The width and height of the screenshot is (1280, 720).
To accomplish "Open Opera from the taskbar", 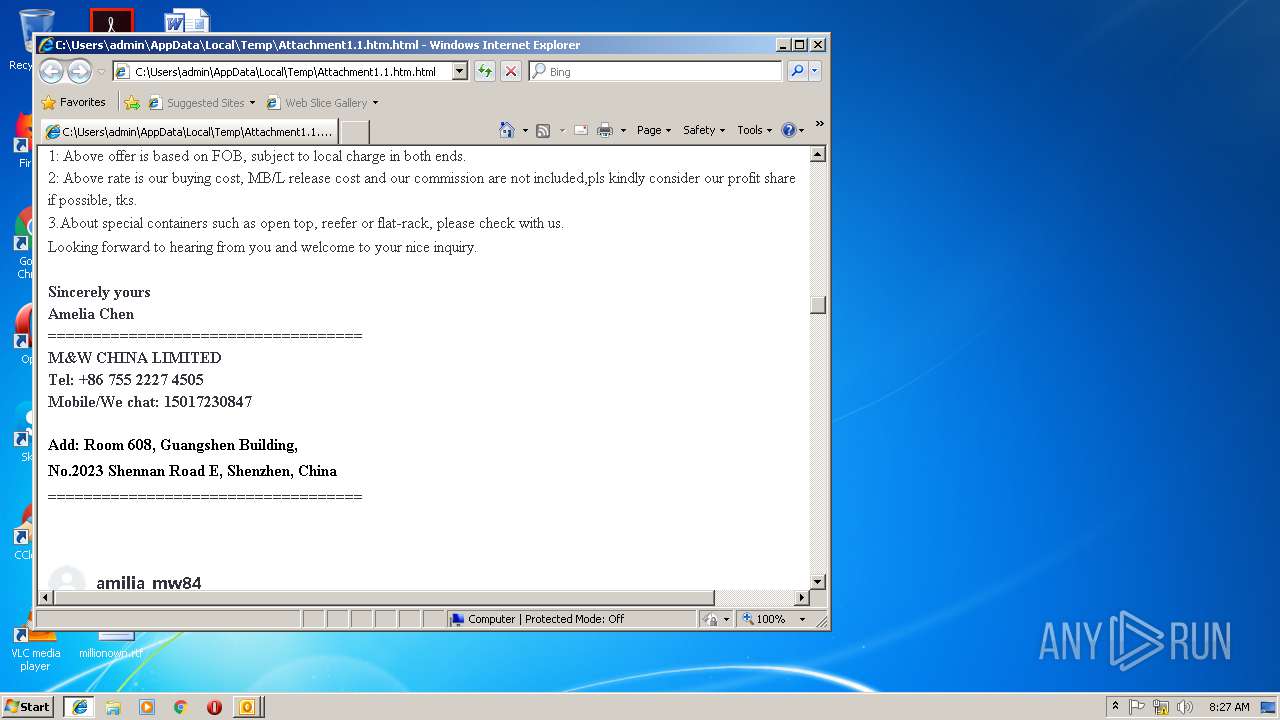I will [214, 706].
